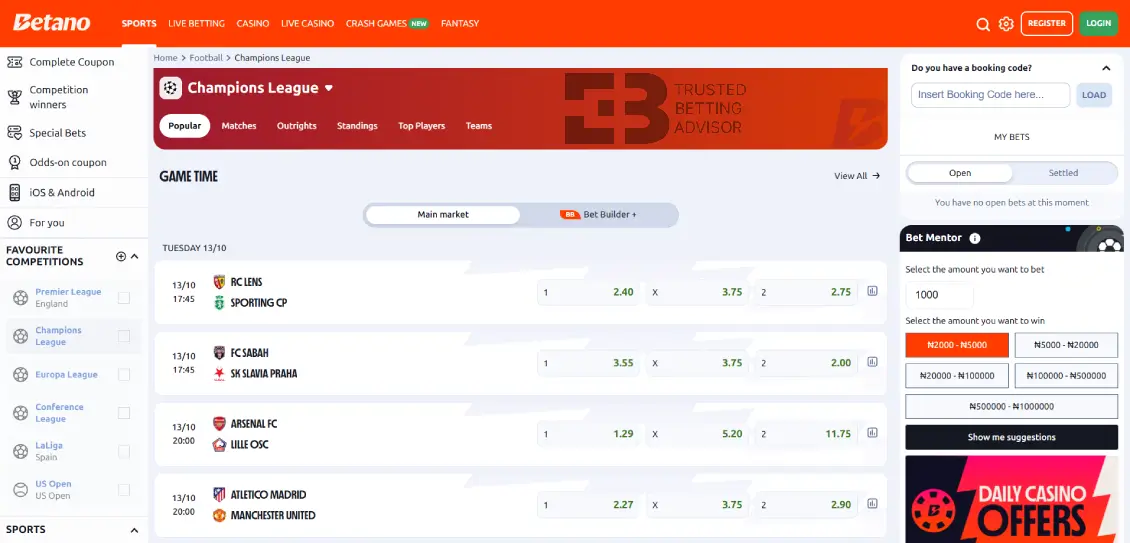Open stats icon for Atletico Madrid match

[873, 503]
